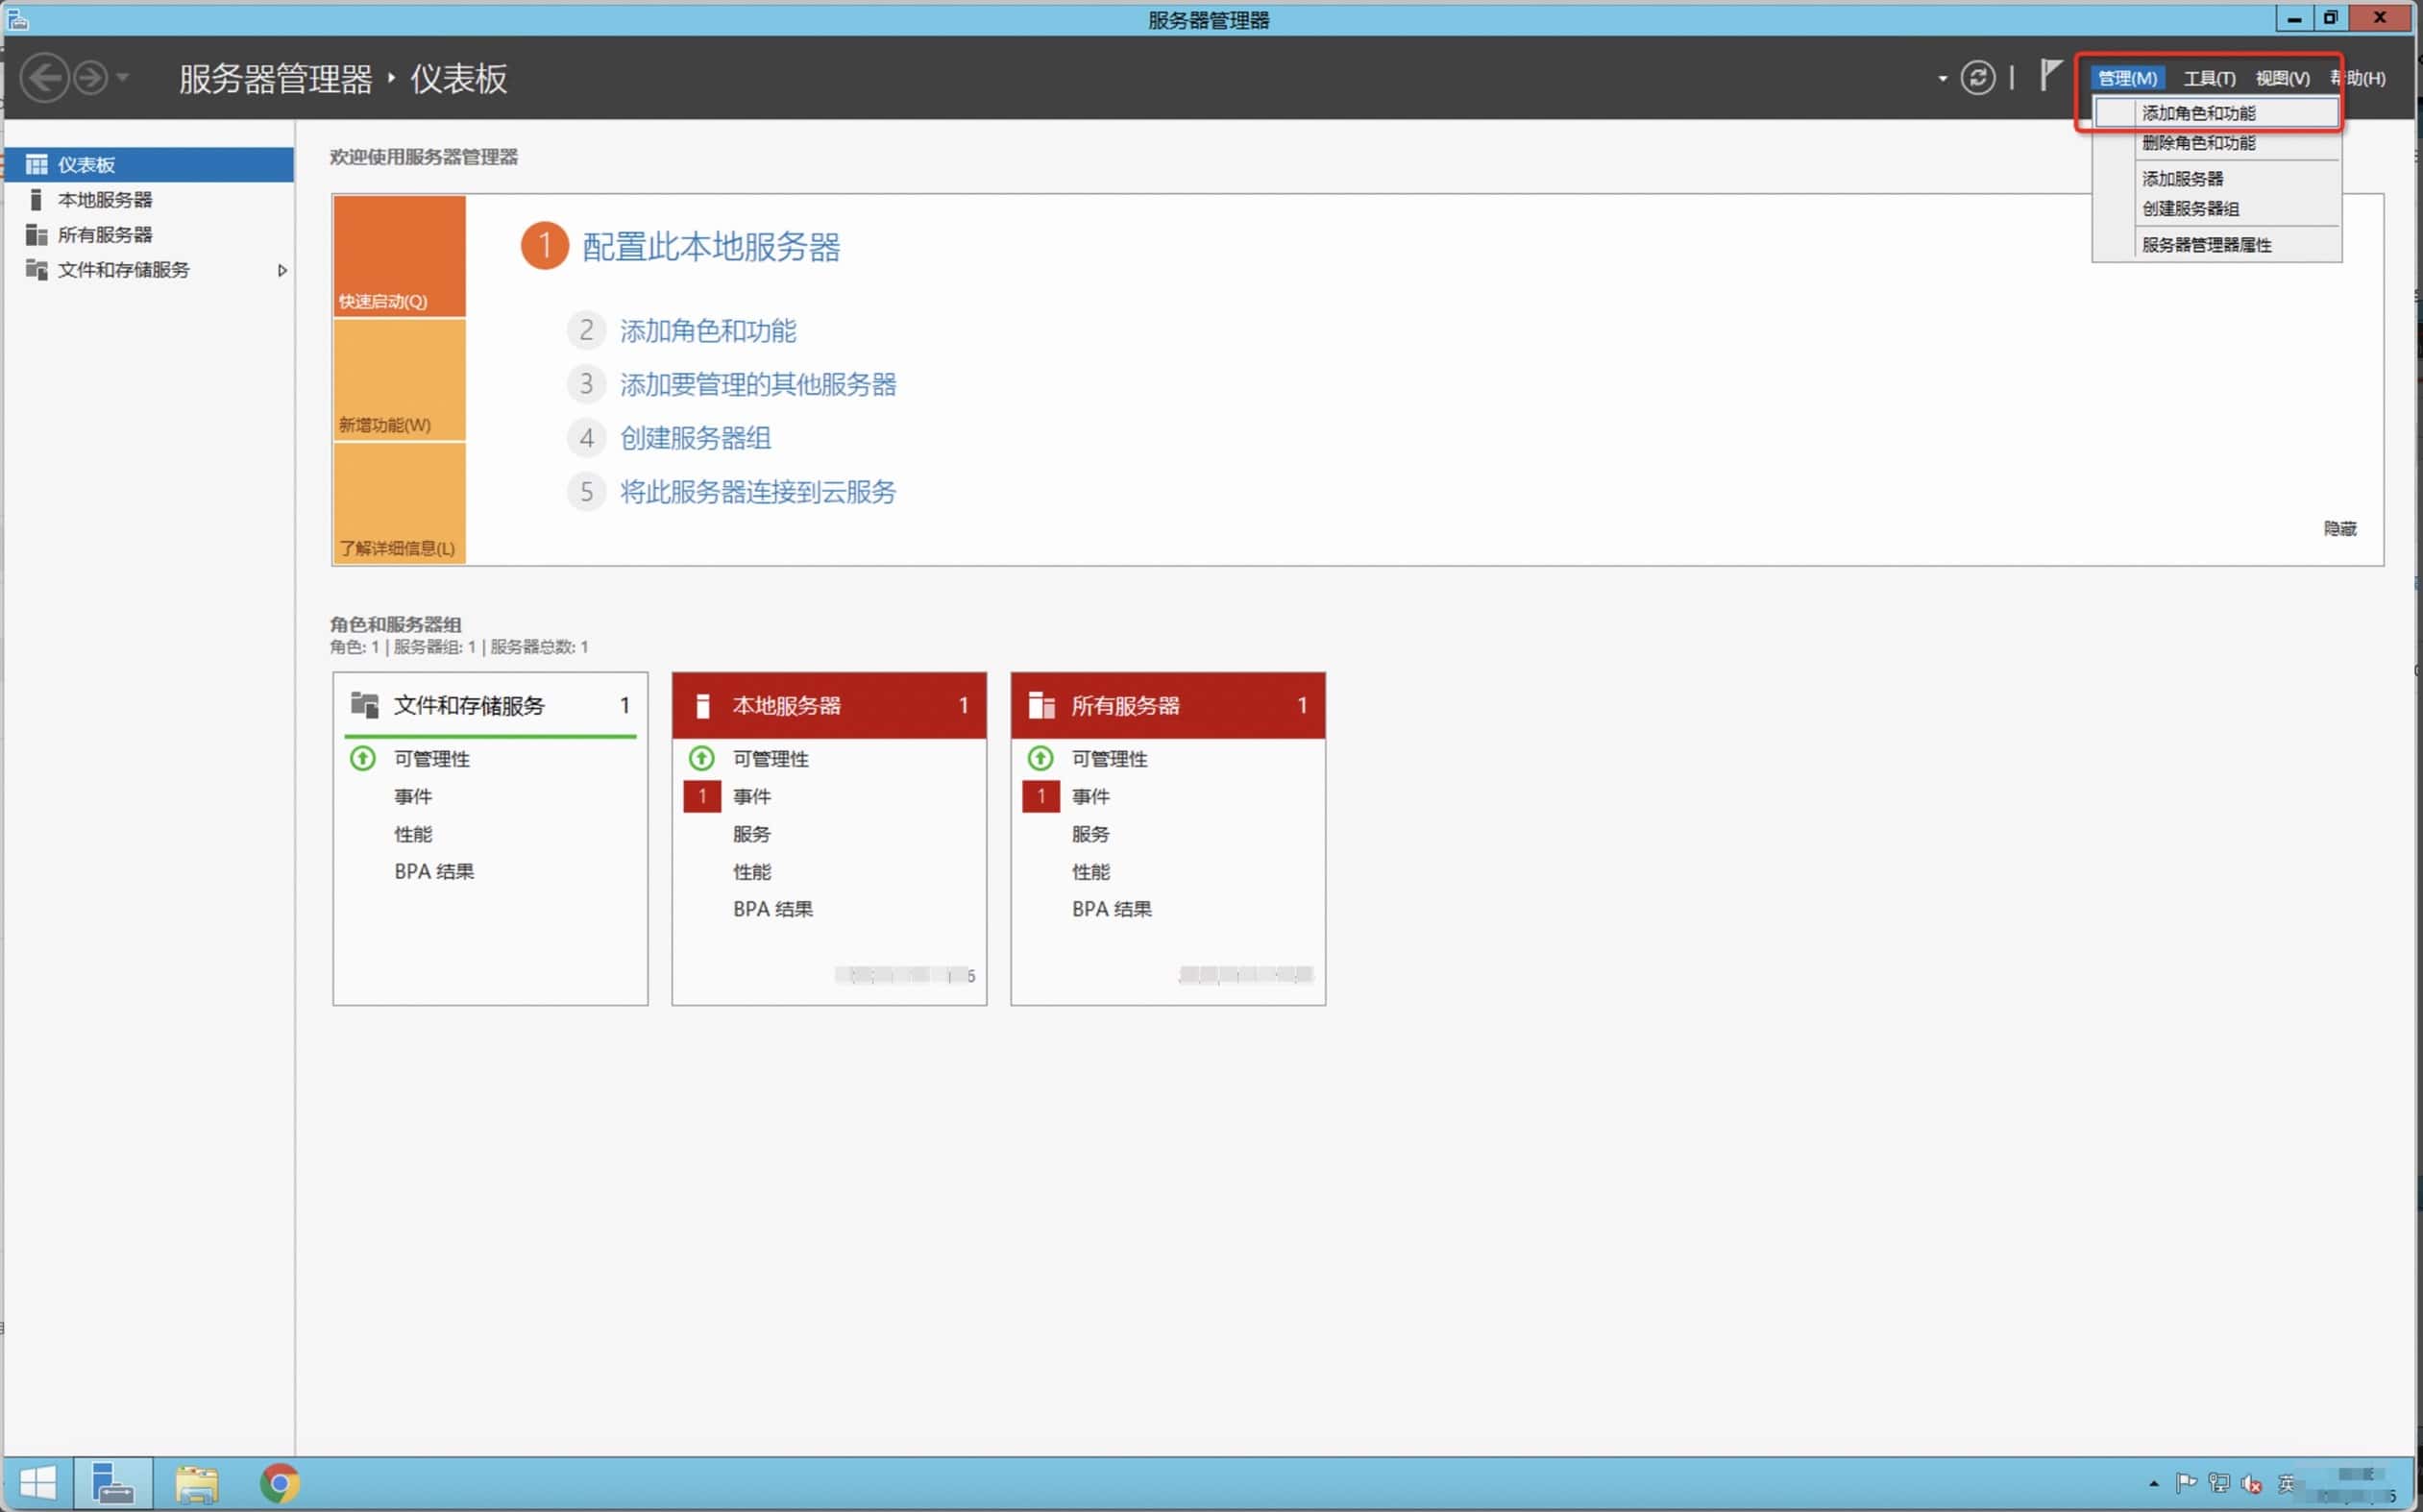
Task: Click the red events badge under 所有服务器
Action: point(1041,796)
